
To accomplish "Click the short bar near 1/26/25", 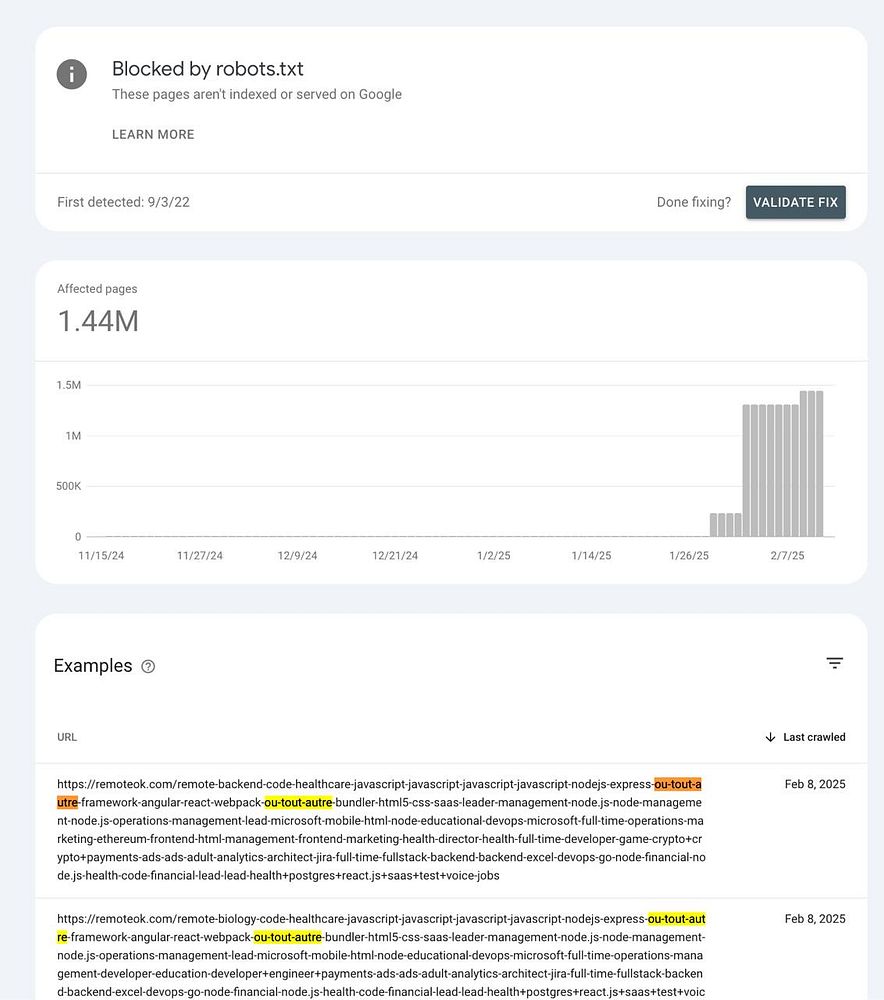I will pos(714,525).
